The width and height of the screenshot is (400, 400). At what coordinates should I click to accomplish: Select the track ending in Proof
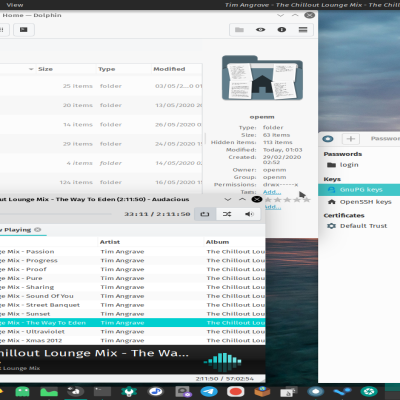[x=133, y=269]
